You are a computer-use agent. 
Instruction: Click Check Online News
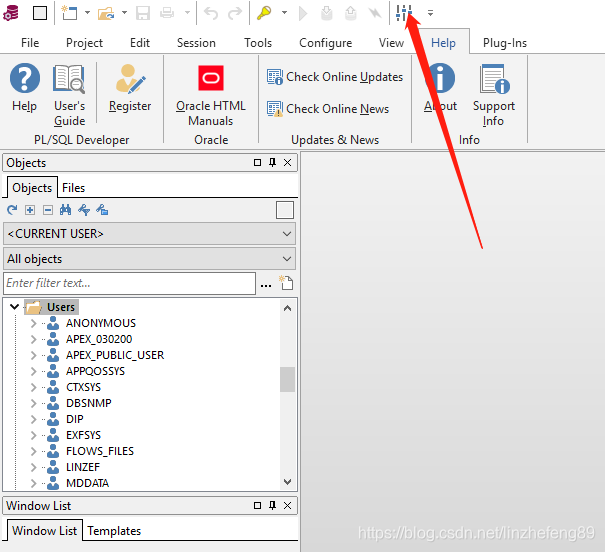coord(328,109)
